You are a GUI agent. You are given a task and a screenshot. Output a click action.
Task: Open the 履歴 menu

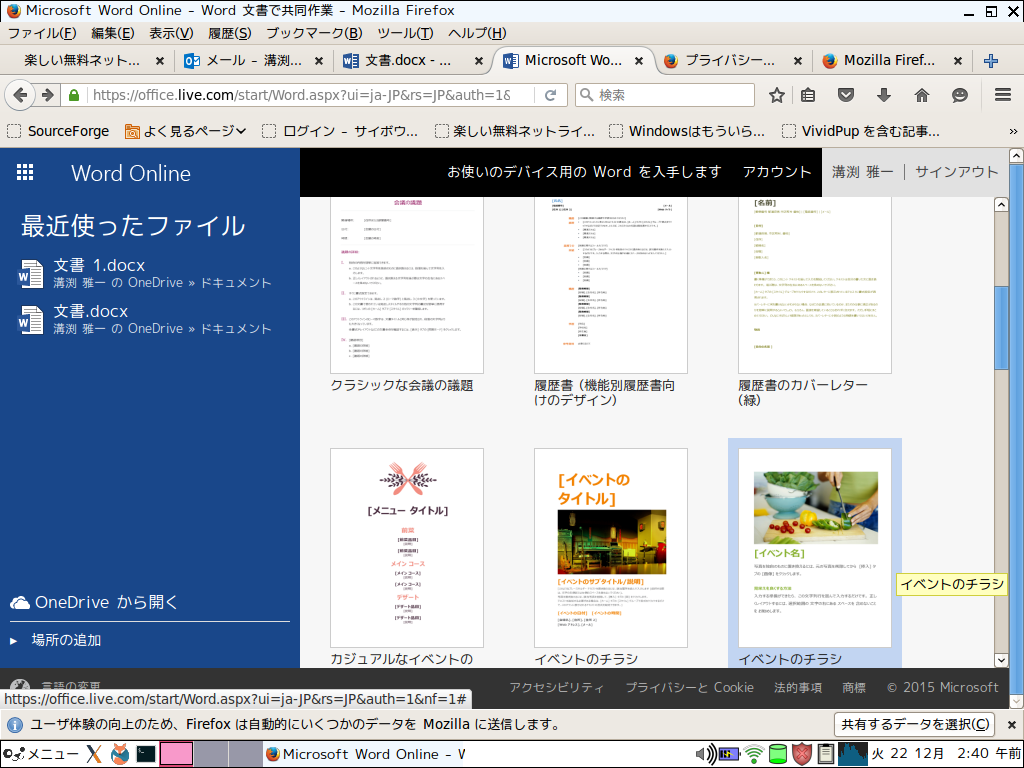point(229,33)
